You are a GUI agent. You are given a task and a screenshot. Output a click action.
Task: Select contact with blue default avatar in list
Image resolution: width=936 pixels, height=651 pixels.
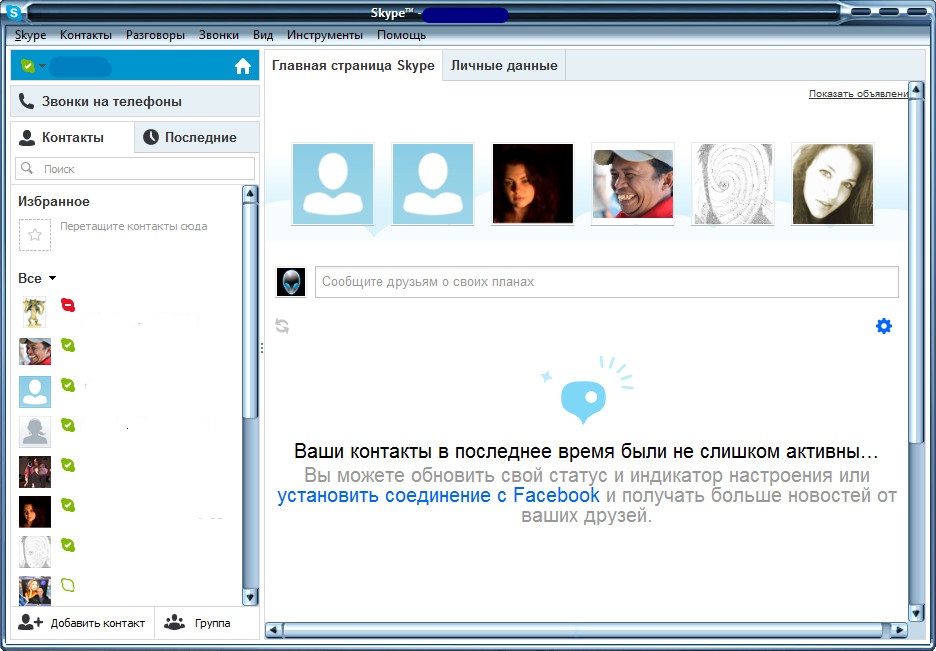tap(35, 391)
